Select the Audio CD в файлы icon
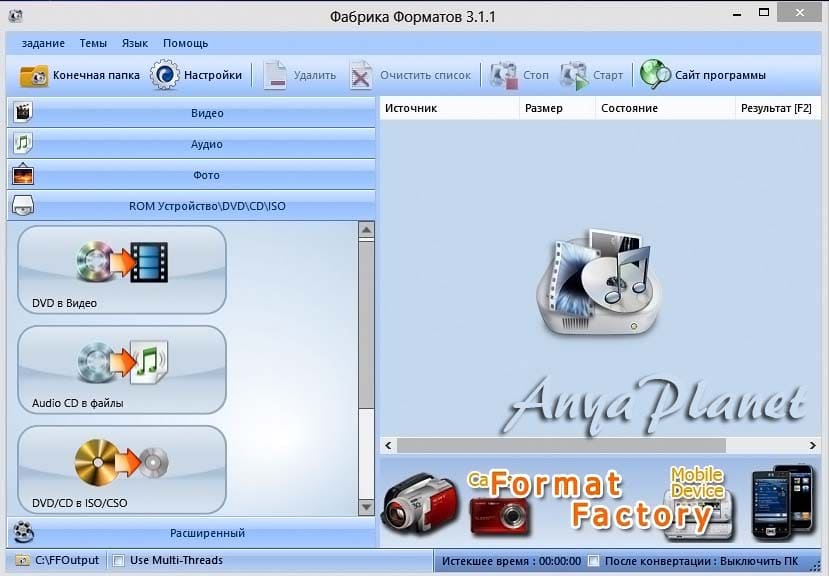829x576 pixels. click(x=122, y=362)
